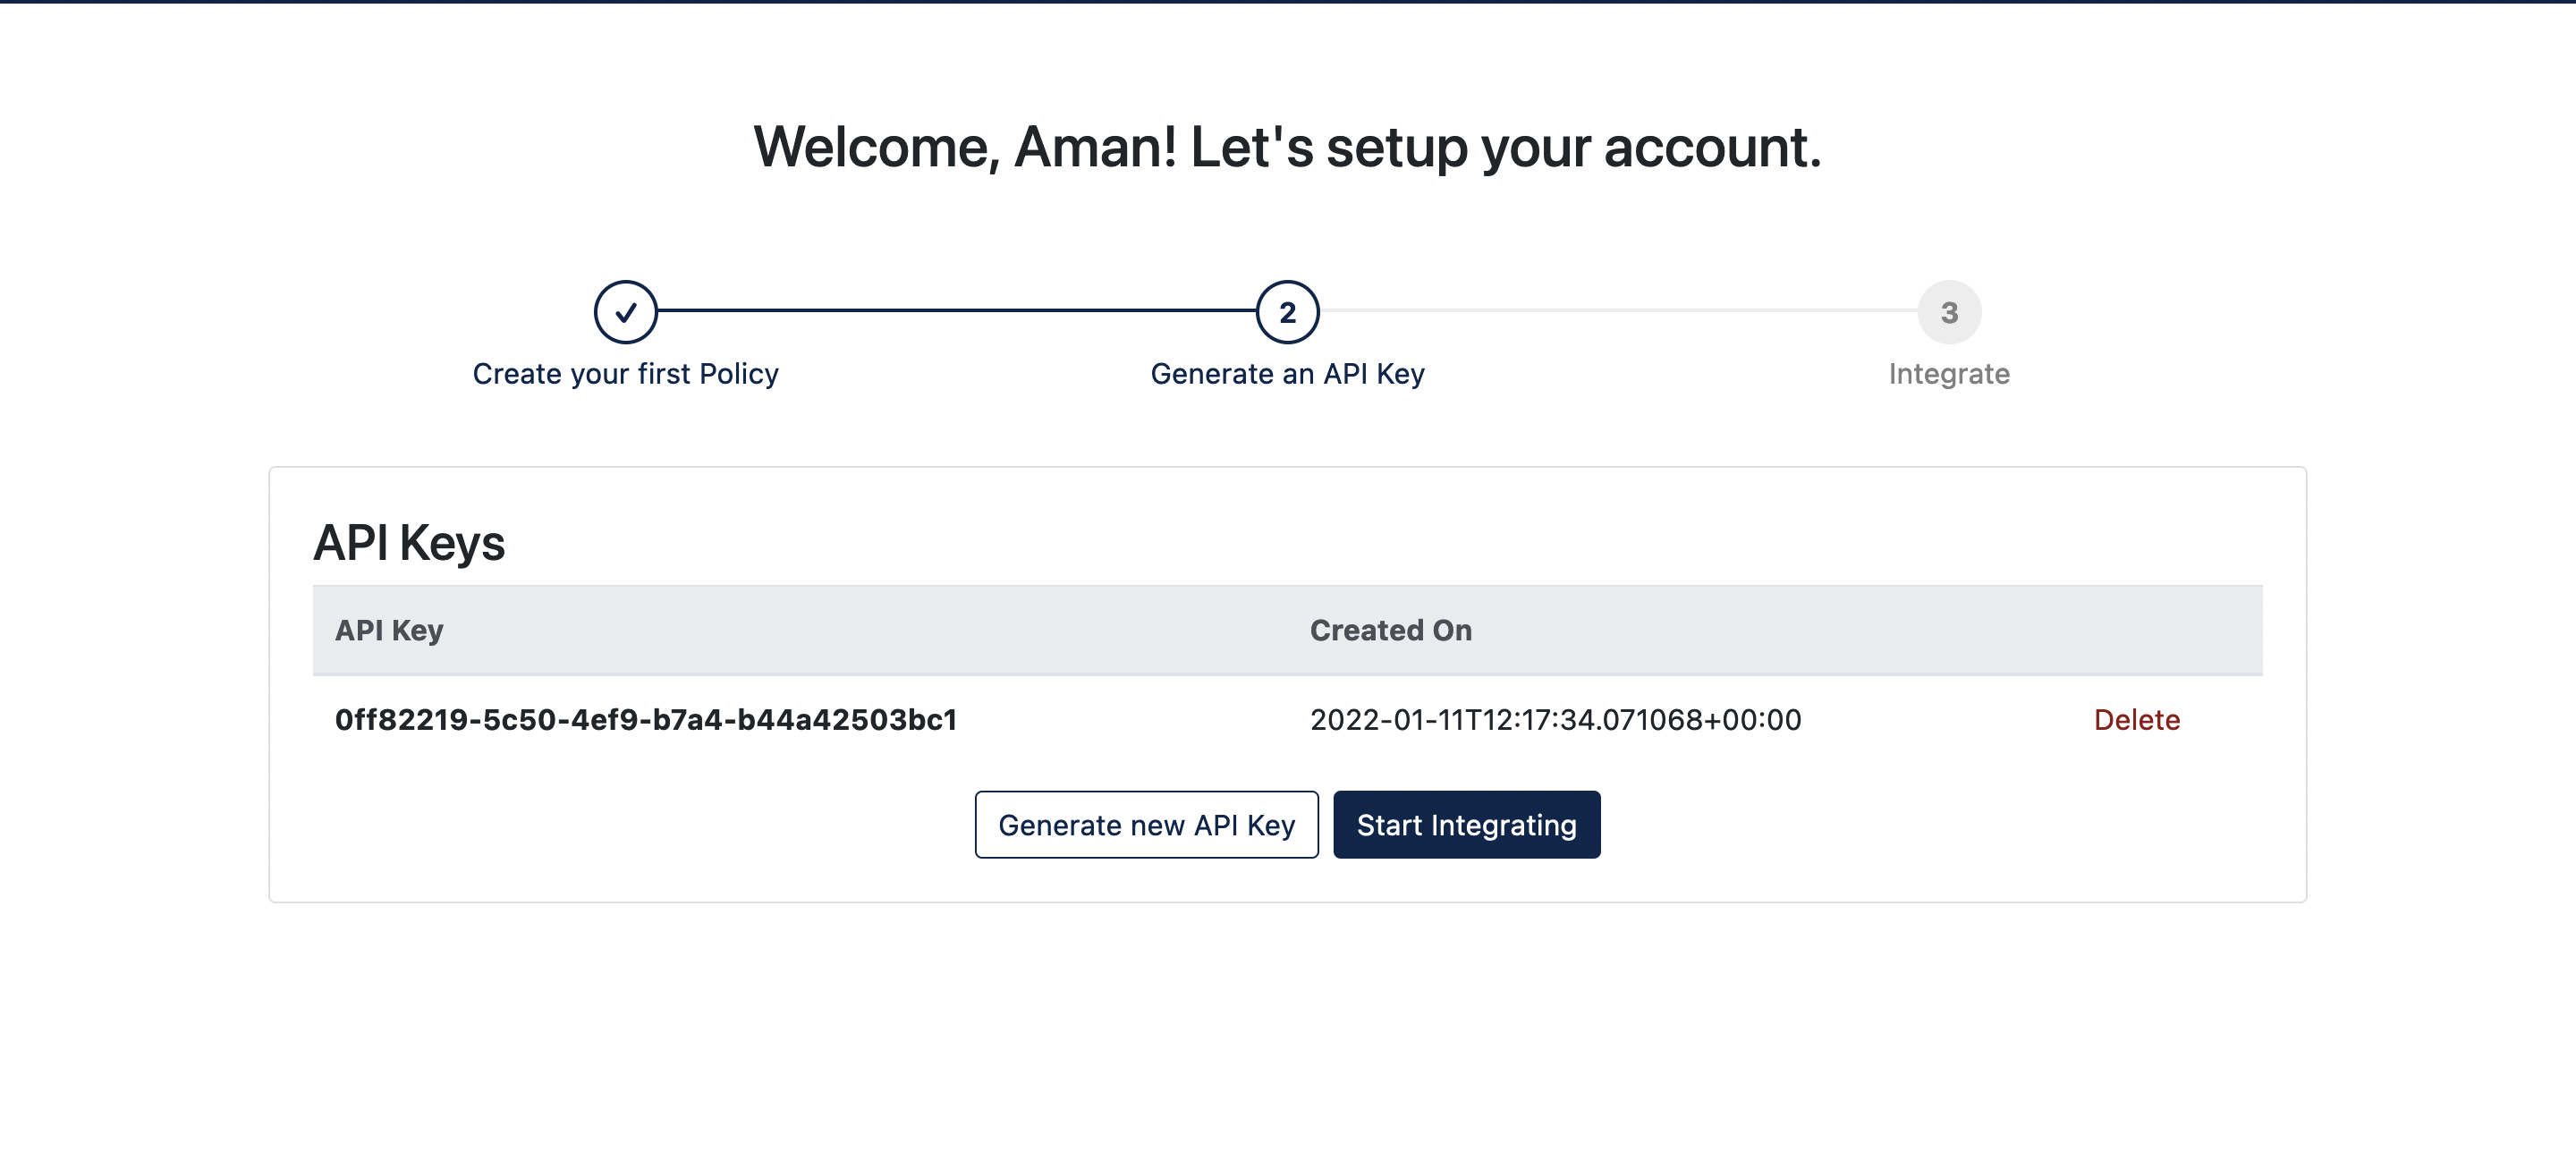2576x1152 pixels.
Task: Click the API key value 0ff82219-5c50…
Action: 646,720
